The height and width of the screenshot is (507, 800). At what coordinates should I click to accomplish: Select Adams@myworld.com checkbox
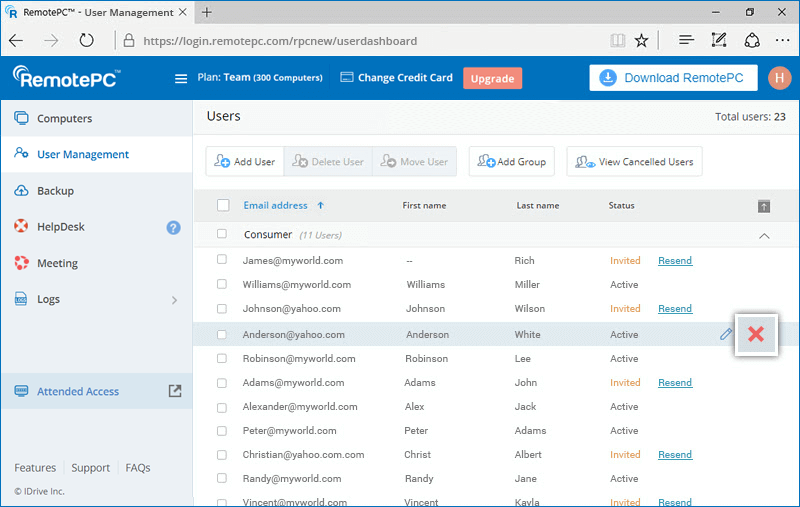221,383
